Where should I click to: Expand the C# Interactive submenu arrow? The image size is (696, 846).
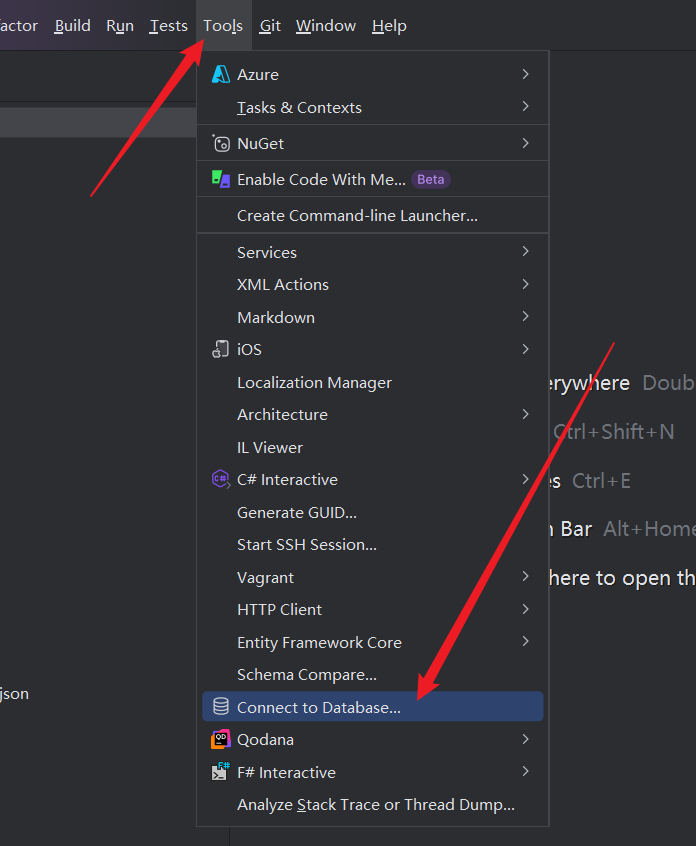point(526,479)
